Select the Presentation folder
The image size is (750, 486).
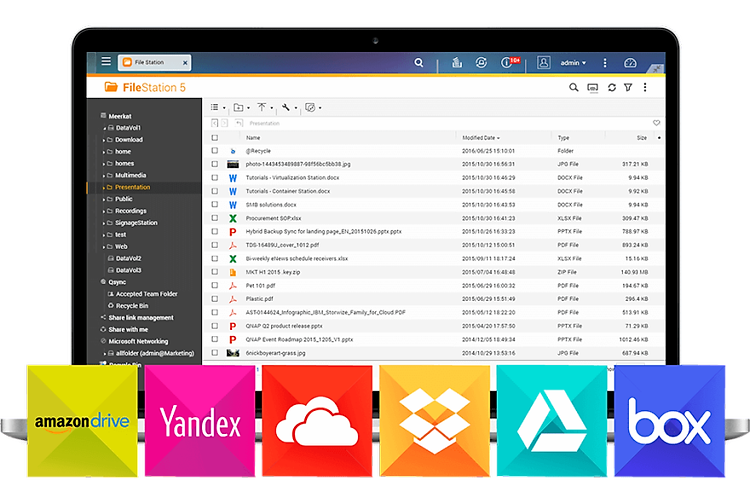(132, 187)
